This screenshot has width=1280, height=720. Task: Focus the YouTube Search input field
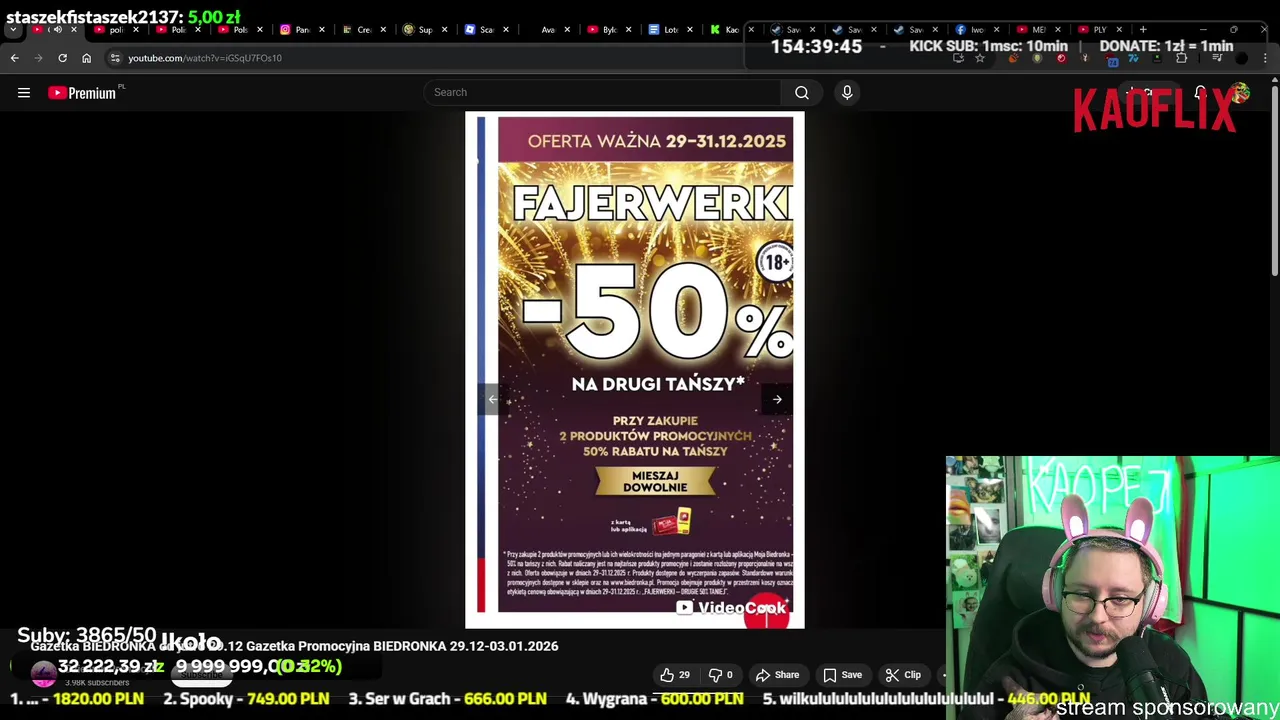pyautogui.click(x=603, y=93)
